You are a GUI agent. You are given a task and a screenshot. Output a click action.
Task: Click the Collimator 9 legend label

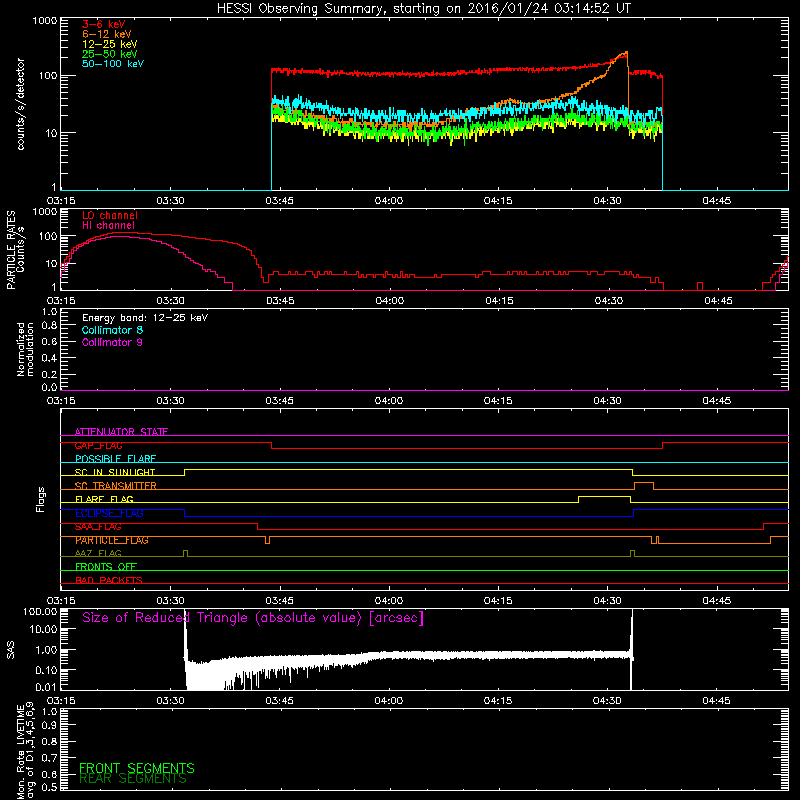coord(112,342)
